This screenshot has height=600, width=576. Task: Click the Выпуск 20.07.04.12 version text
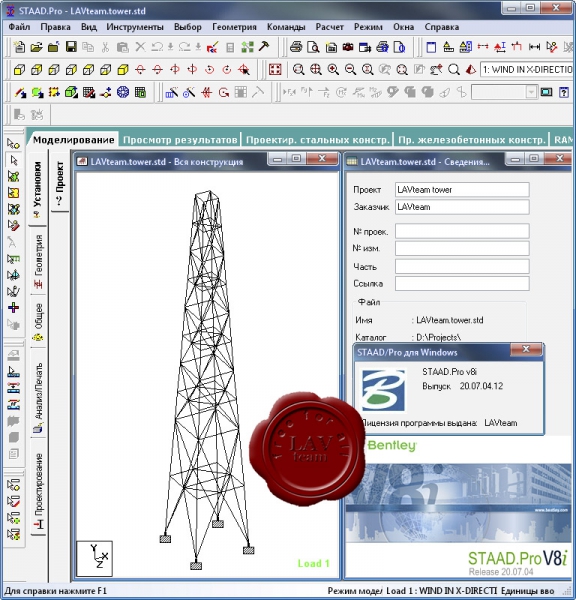(462, 386)
